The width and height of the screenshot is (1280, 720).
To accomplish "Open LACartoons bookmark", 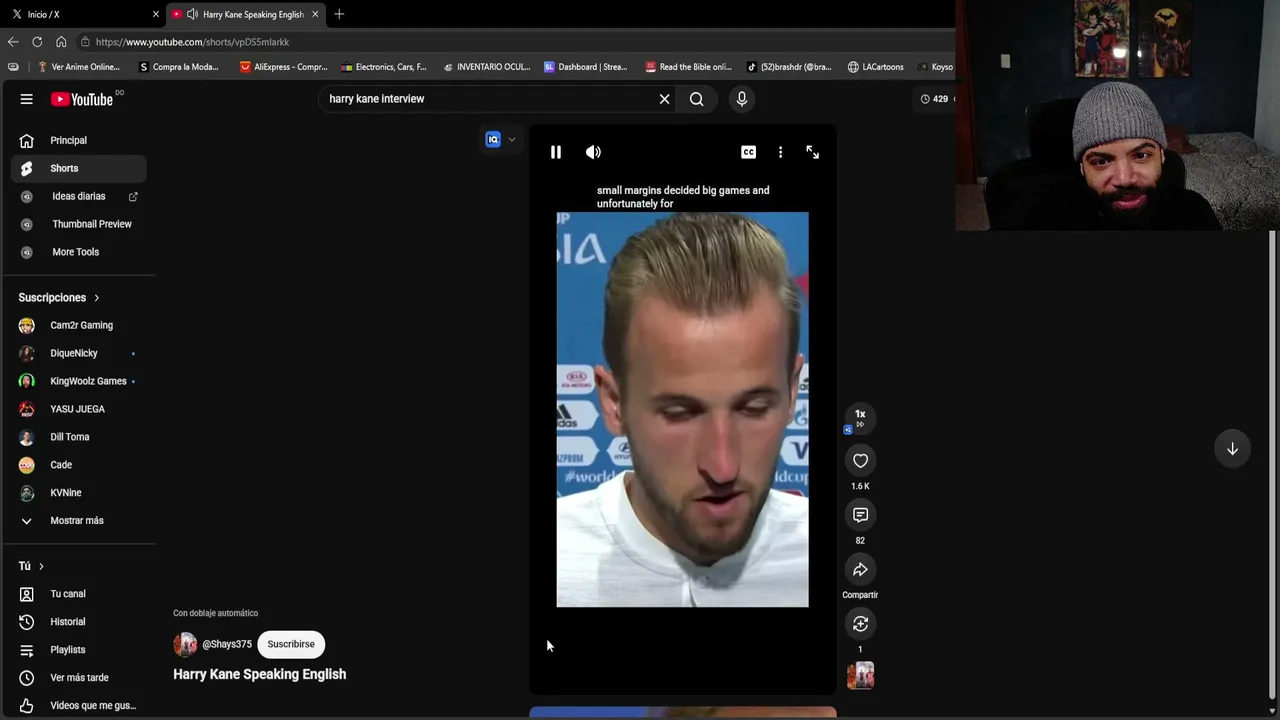I will click(875, 67).
